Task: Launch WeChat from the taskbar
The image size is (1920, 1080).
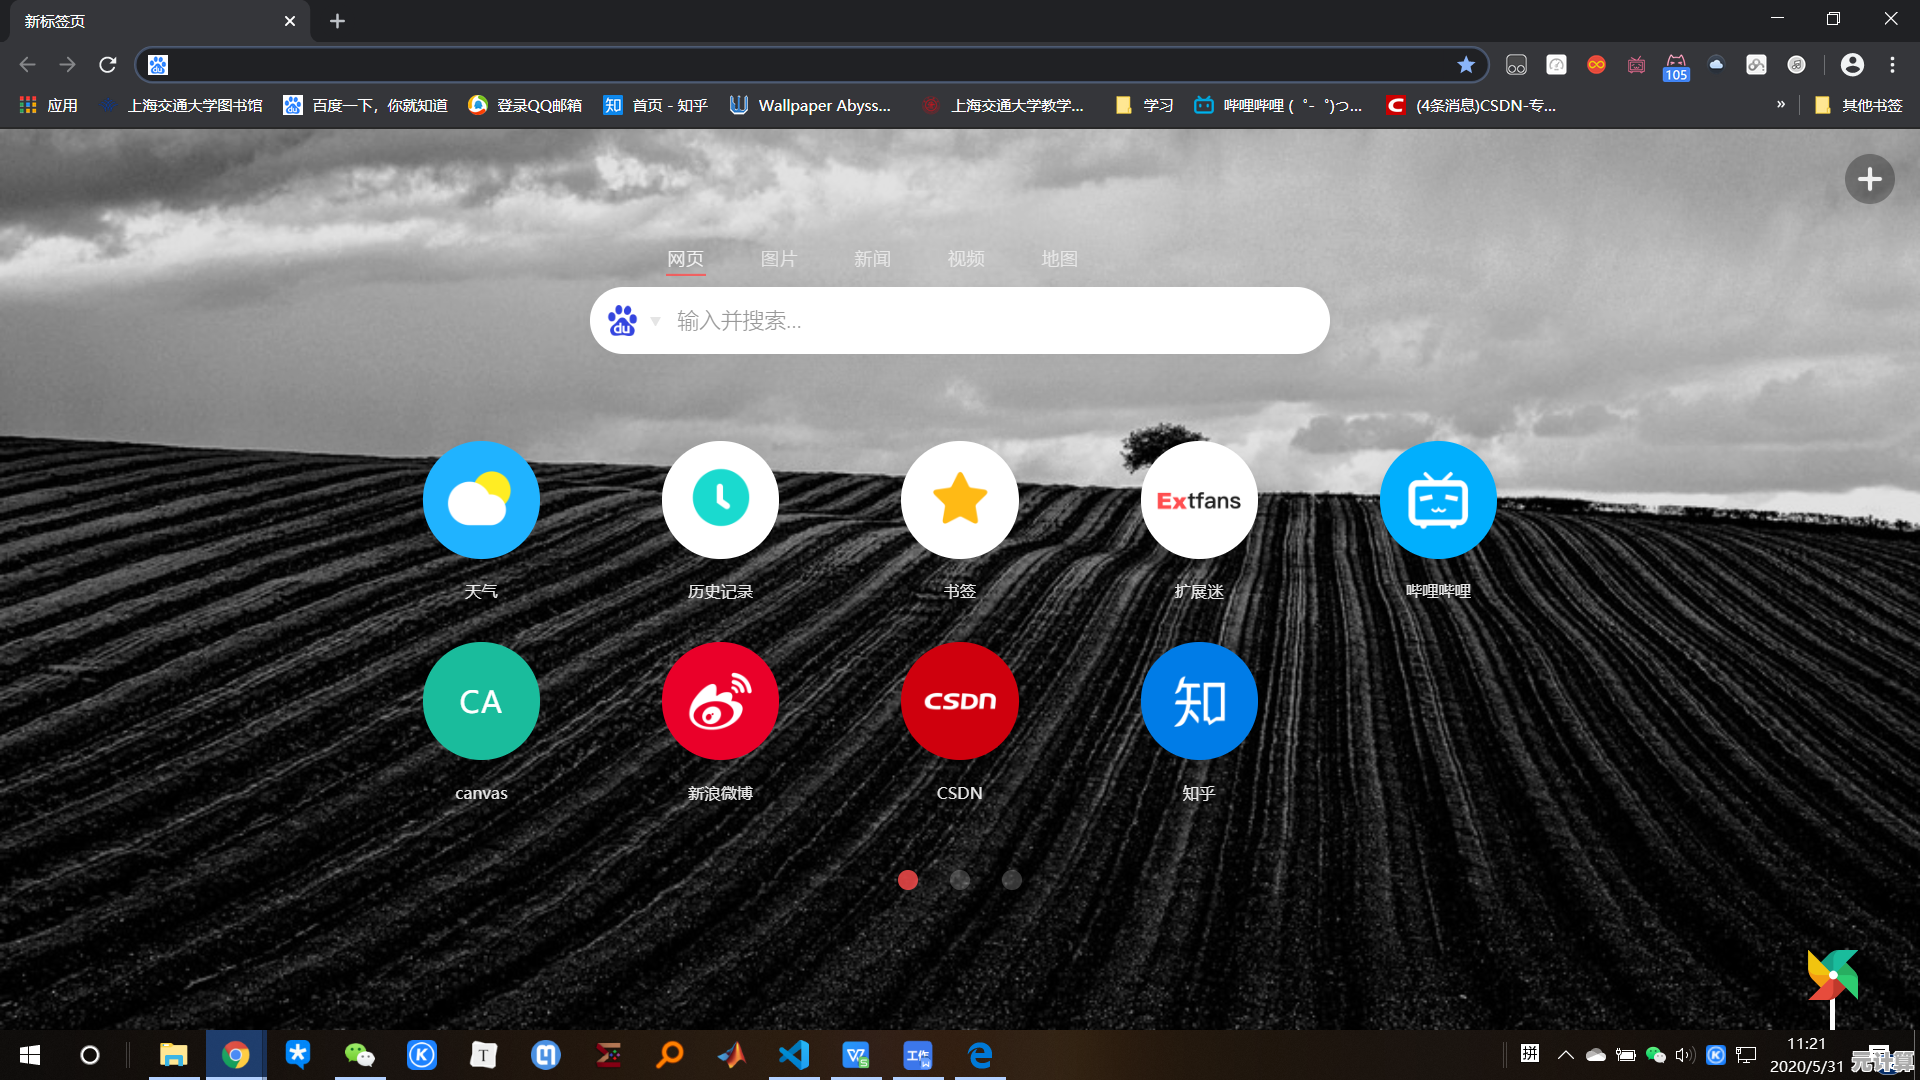Action: (359, 1055)
